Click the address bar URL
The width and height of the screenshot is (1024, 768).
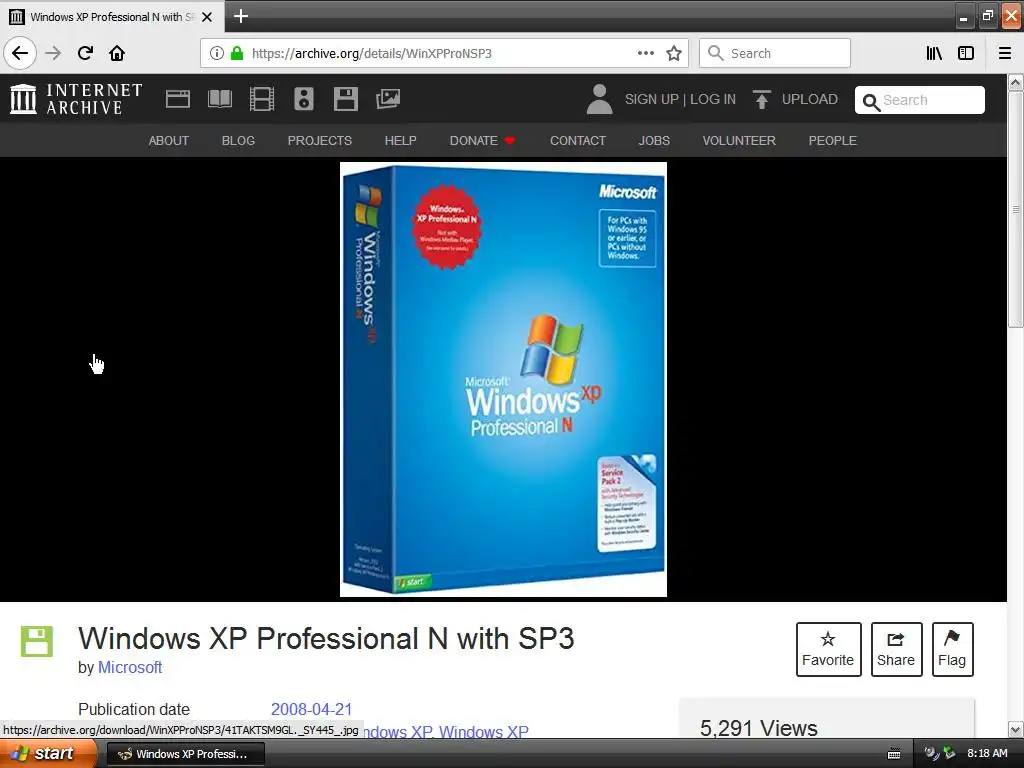click(372, 54)
